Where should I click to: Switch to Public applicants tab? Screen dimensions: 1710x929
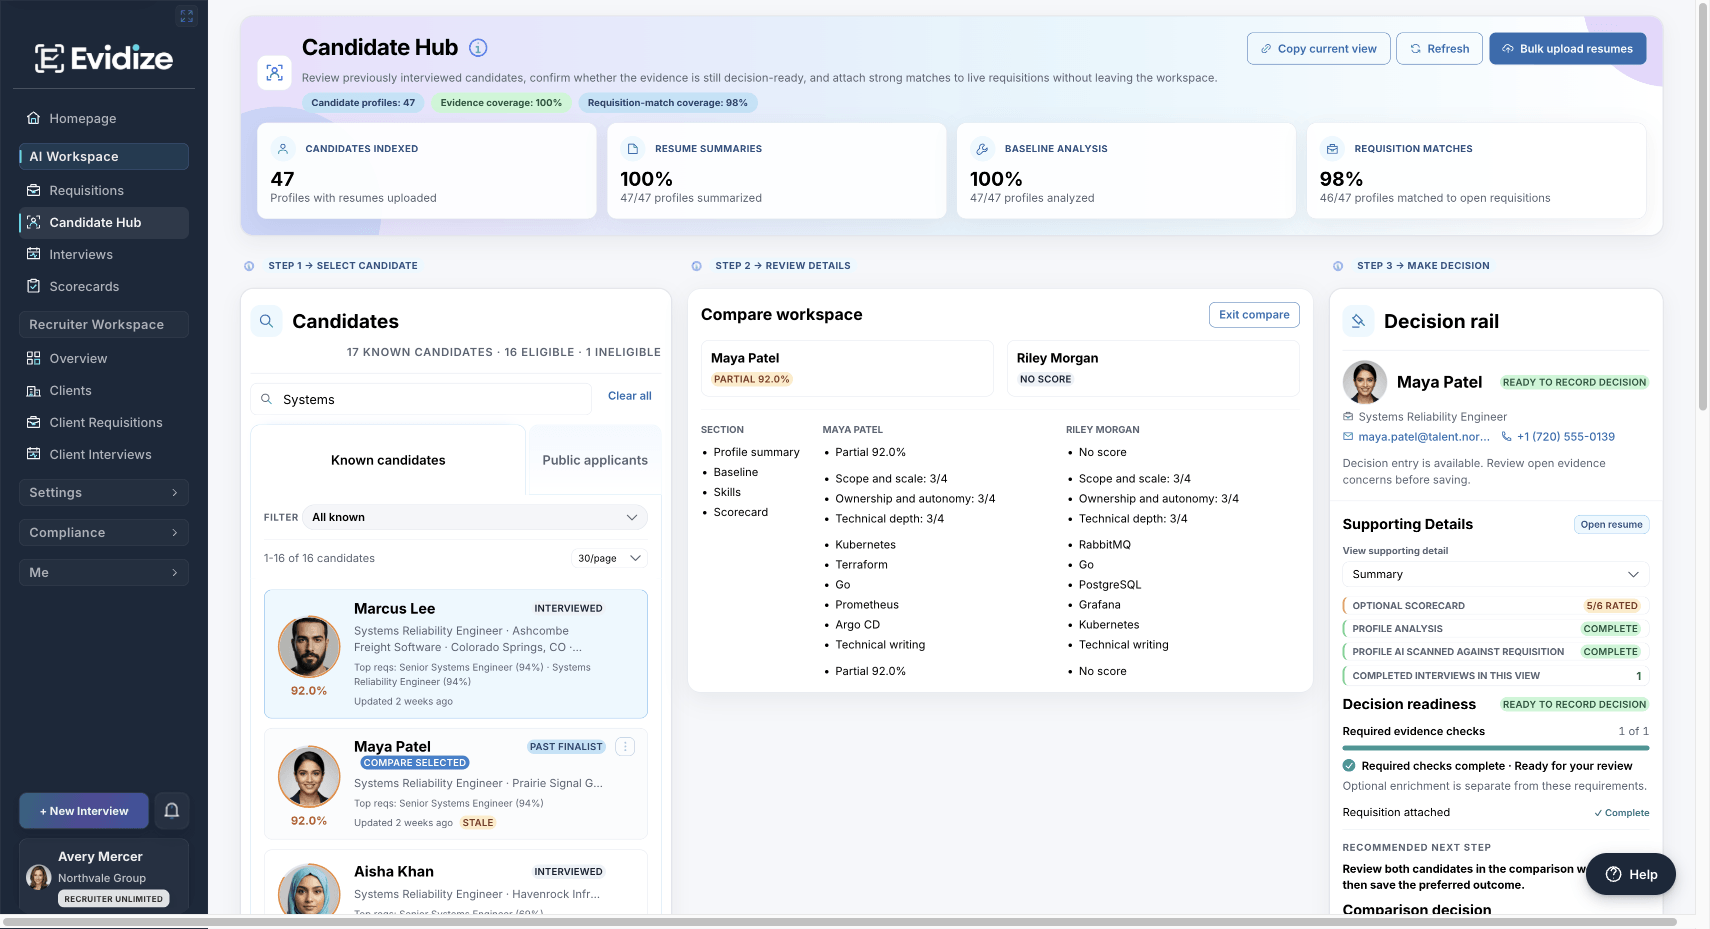click(x=595, y=460)
